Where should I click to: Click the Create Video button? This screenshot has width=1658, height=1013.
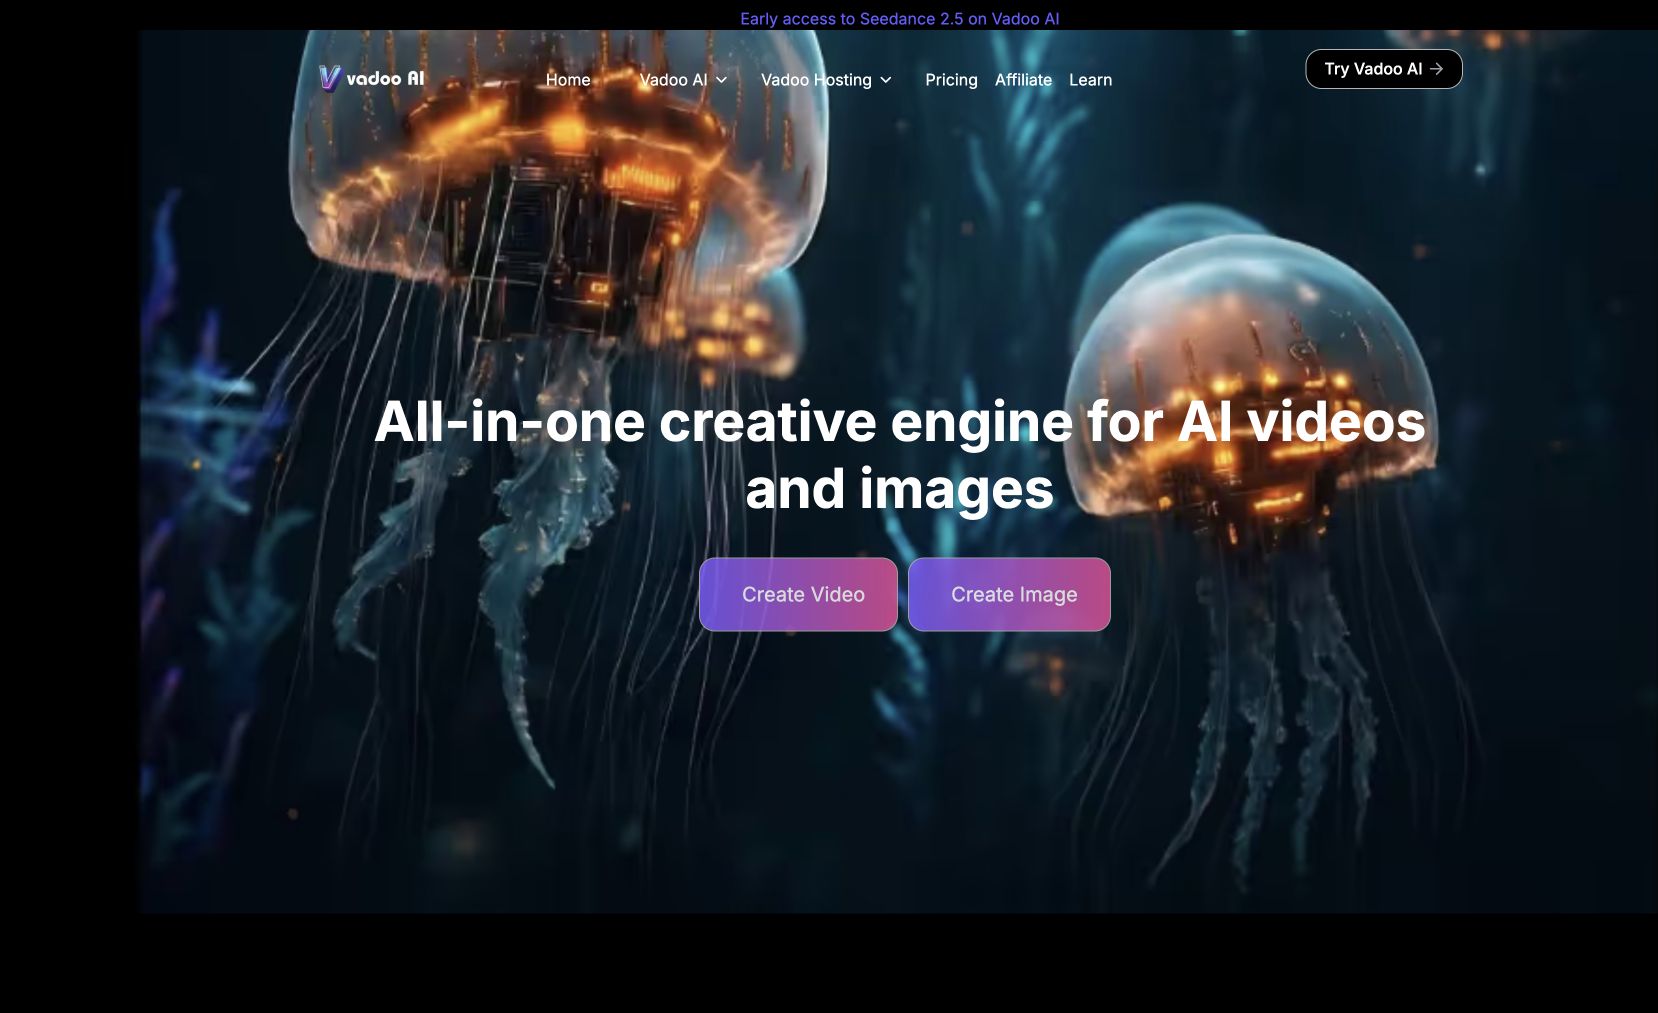pyautogui.click(x=798, y=594)
